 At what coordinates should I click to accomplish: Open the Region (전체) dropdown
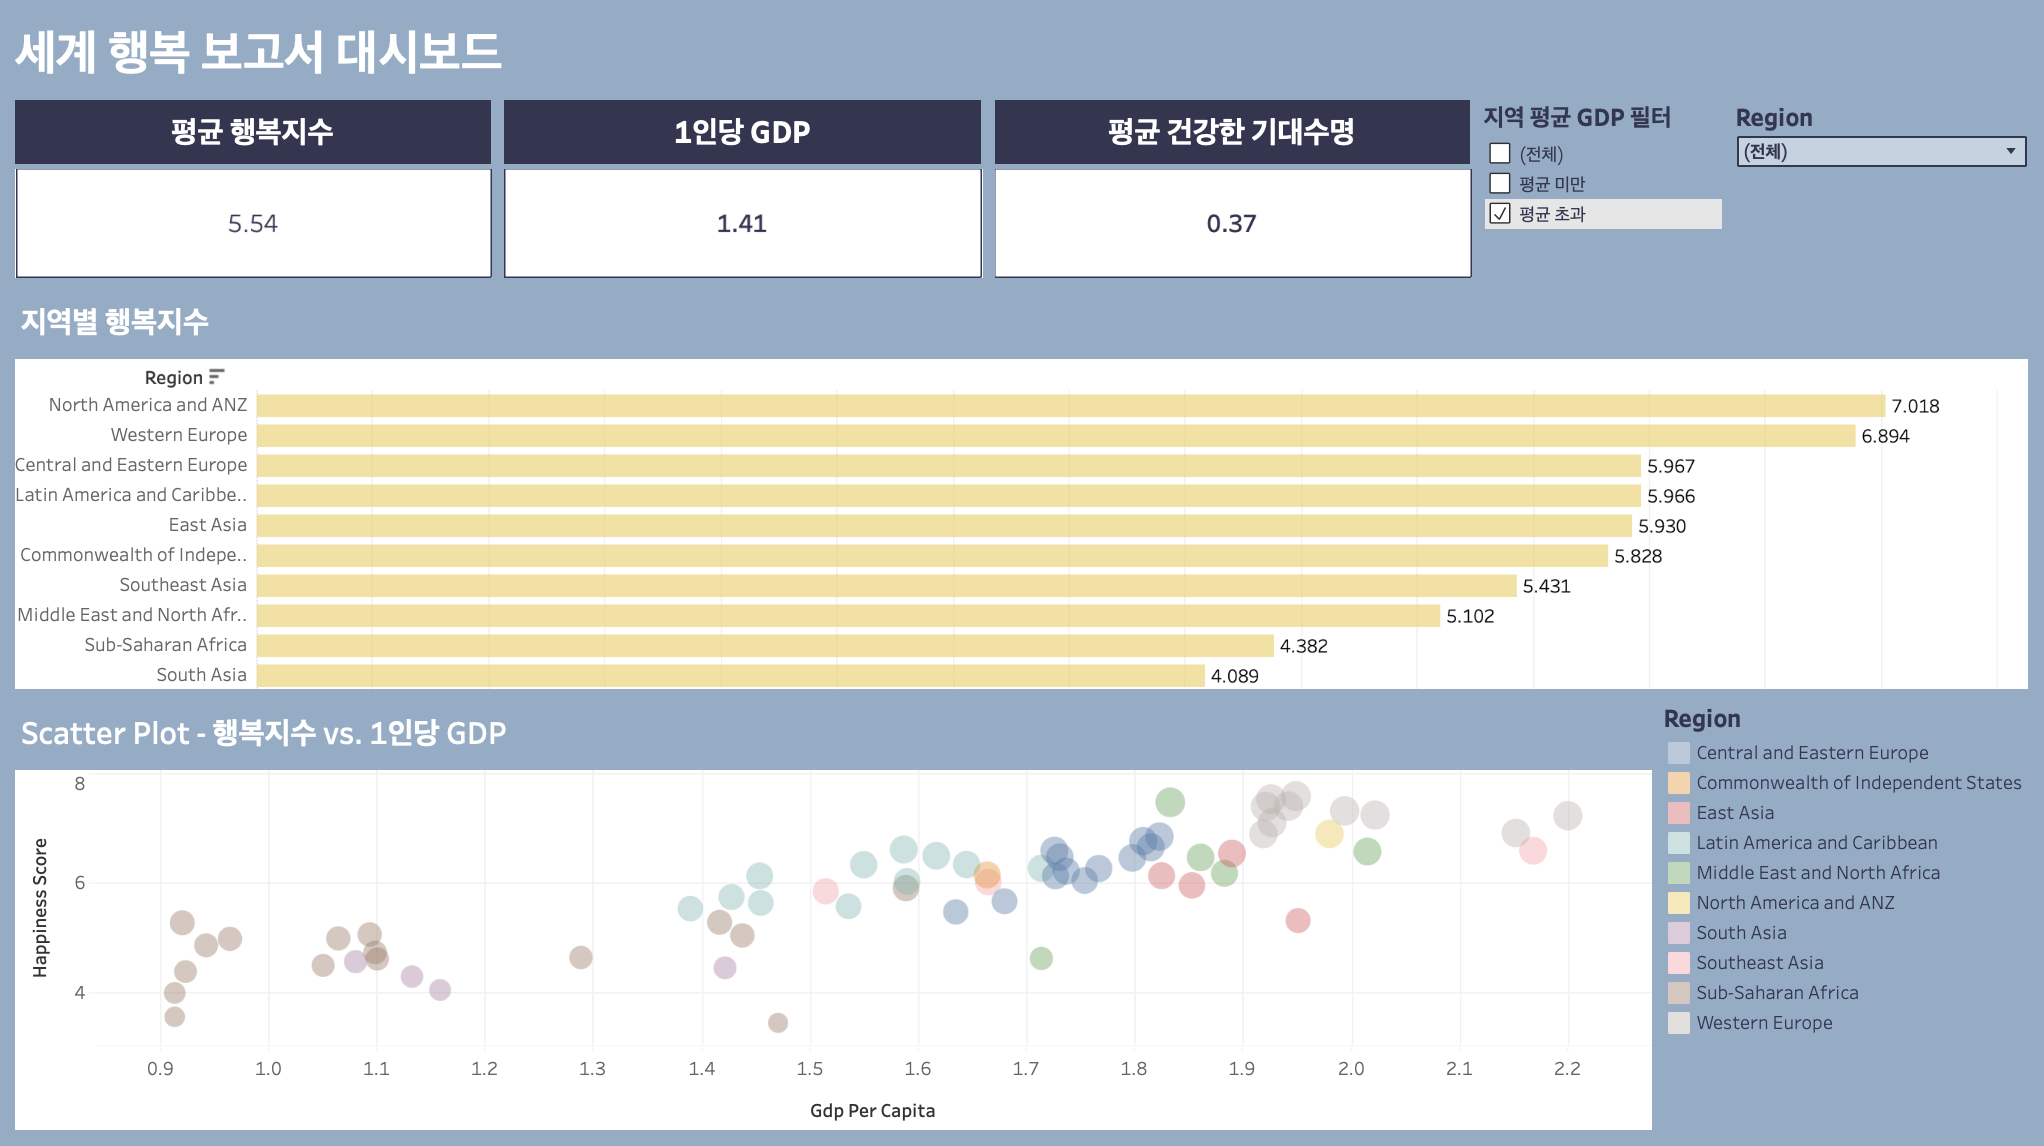(x=1881, y=152)
